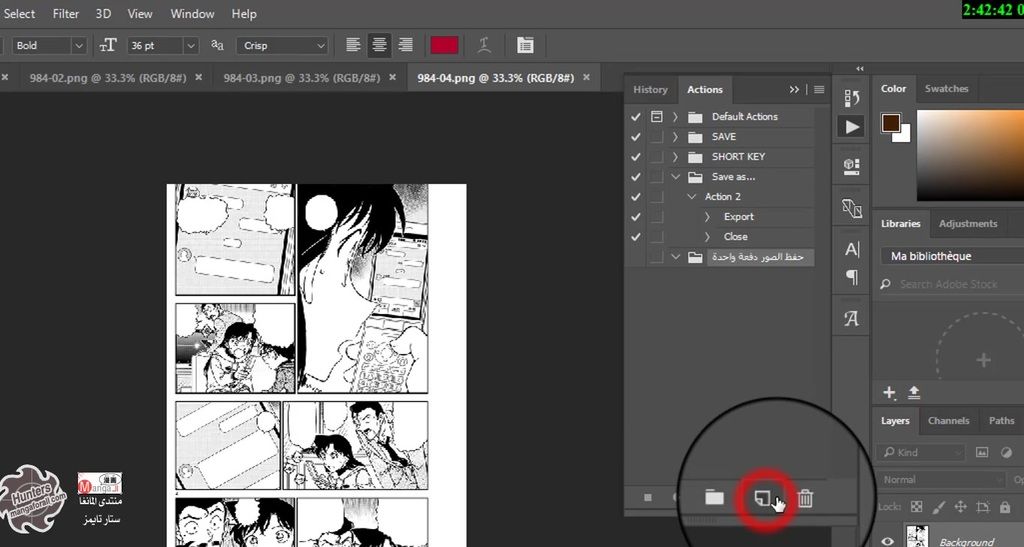Open the 3D panel dock icon
This screenshot has height=547, width=1024.
point(852,166)
